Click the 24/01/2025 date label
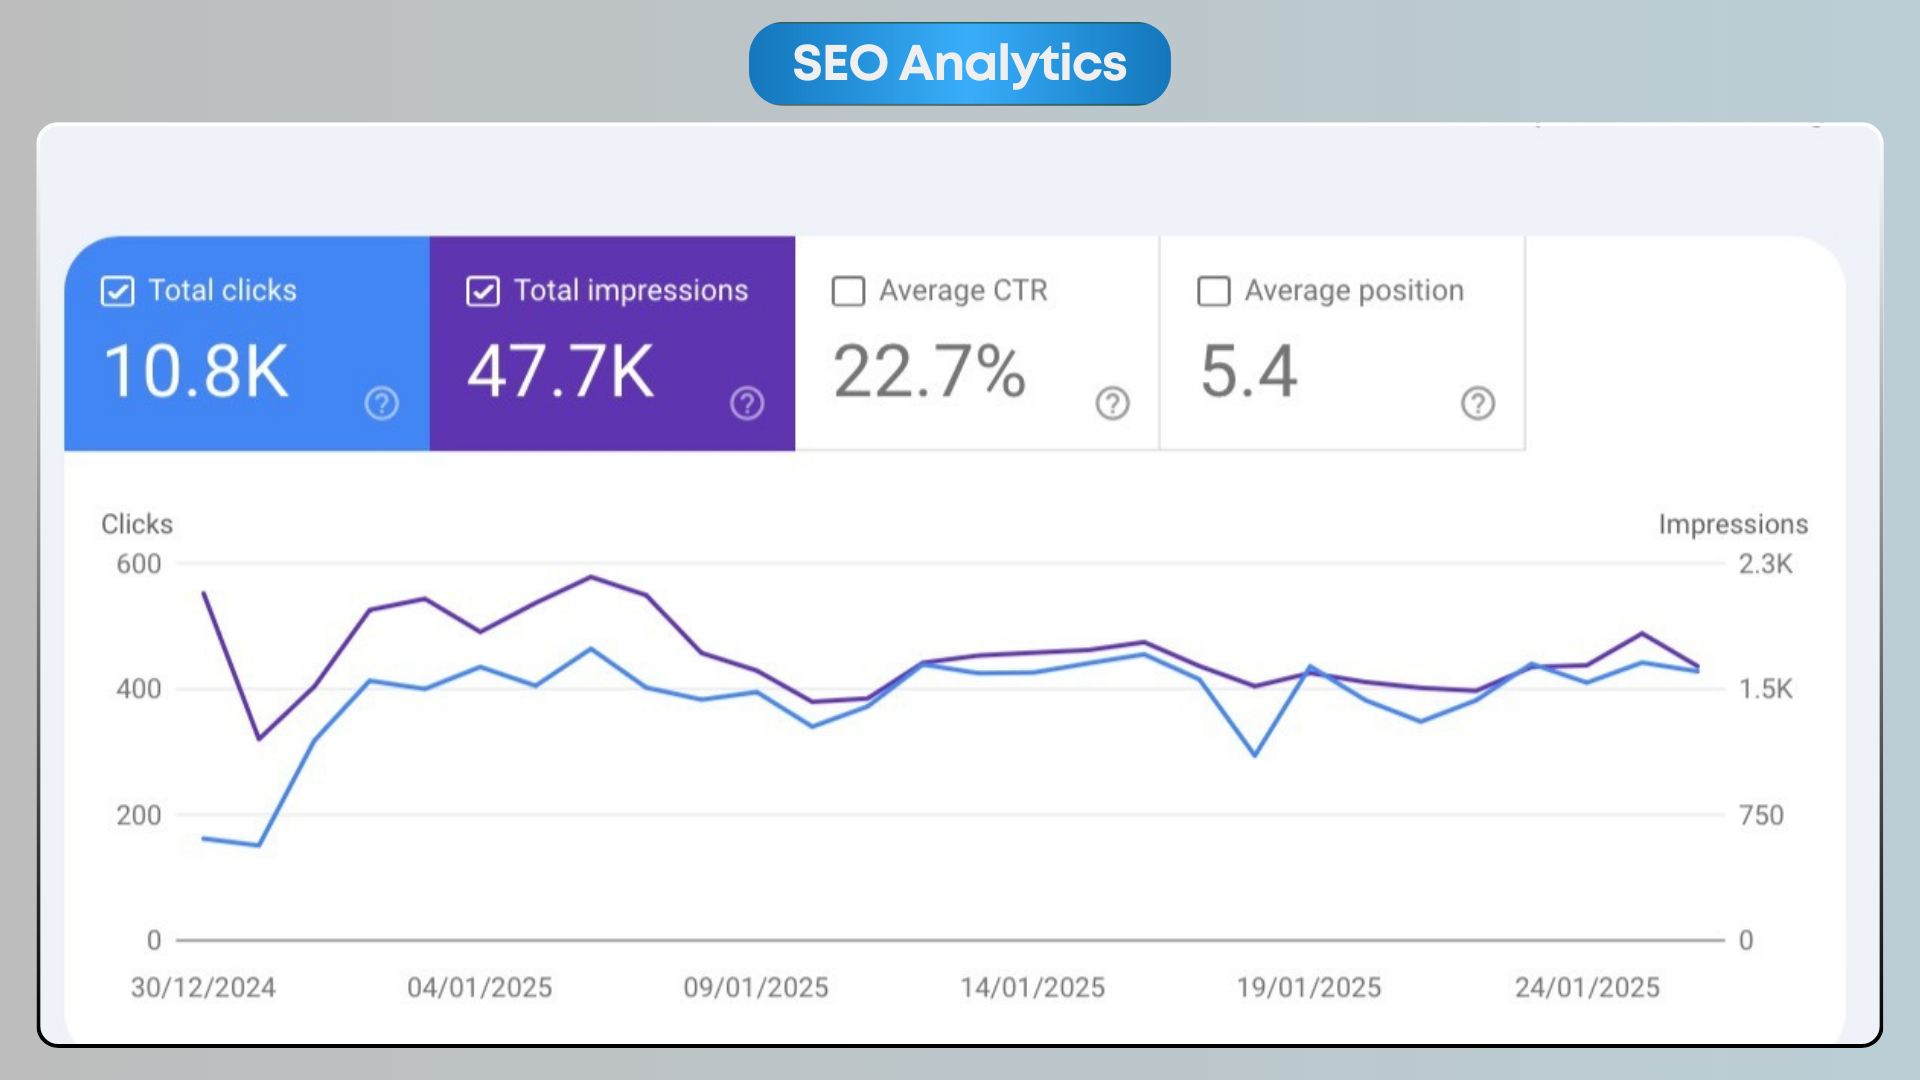1920x1080 pixels. click(x=1587, y=987)
